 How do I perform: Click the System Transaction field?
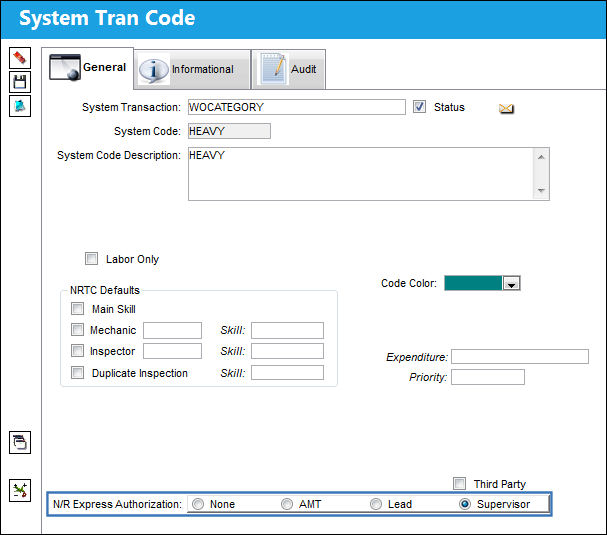tap(297, 107)
